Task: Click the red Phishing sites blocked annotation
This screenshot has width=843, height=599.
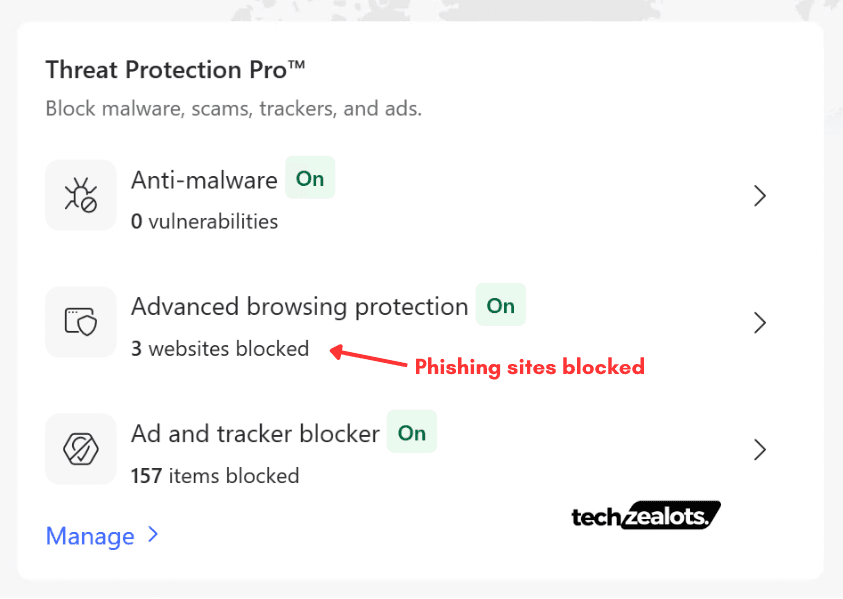Action: coord(529,367)
